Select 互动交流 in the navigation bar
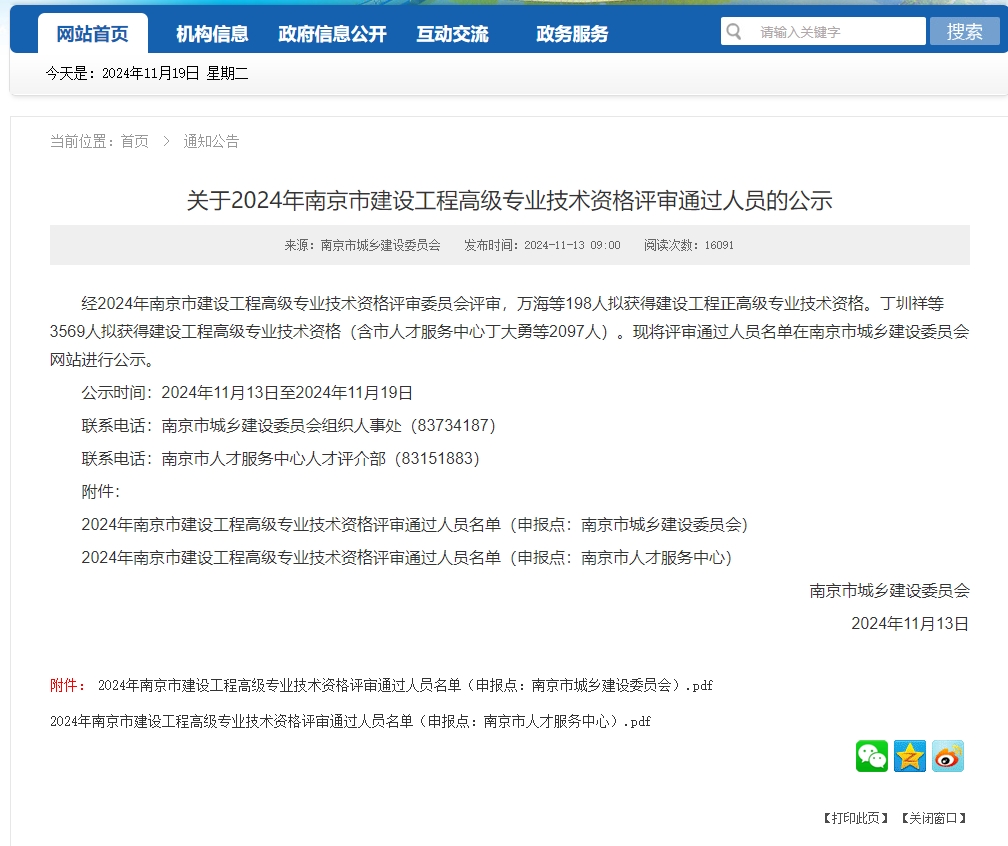 tap(452, 34)
